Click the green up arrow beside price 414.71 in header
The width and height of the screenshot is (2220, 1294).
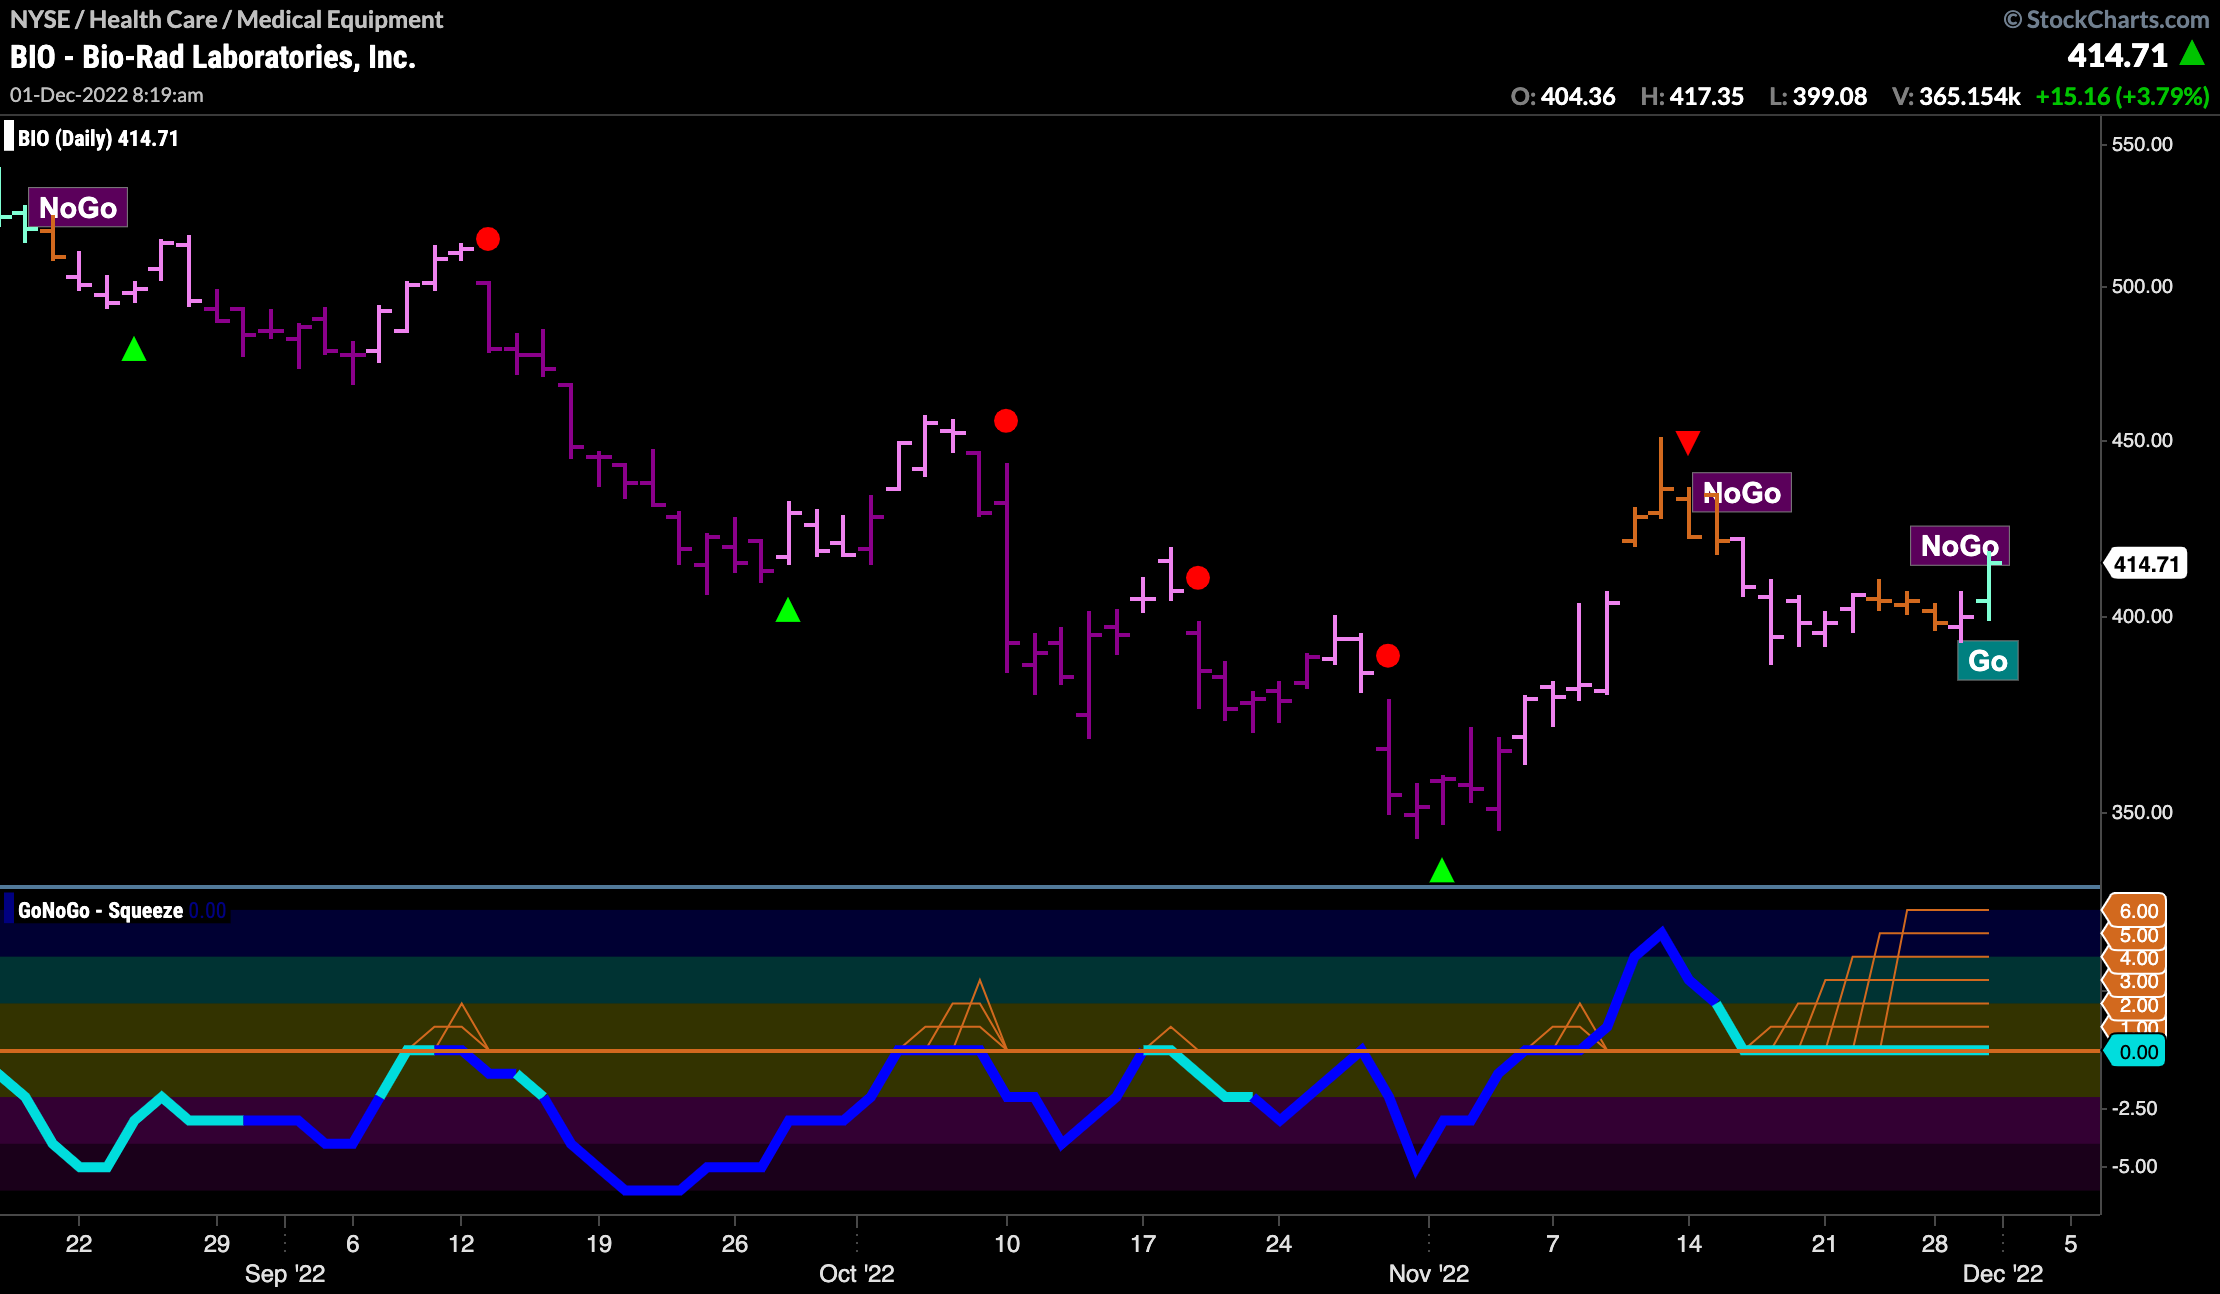point(2192,53)
